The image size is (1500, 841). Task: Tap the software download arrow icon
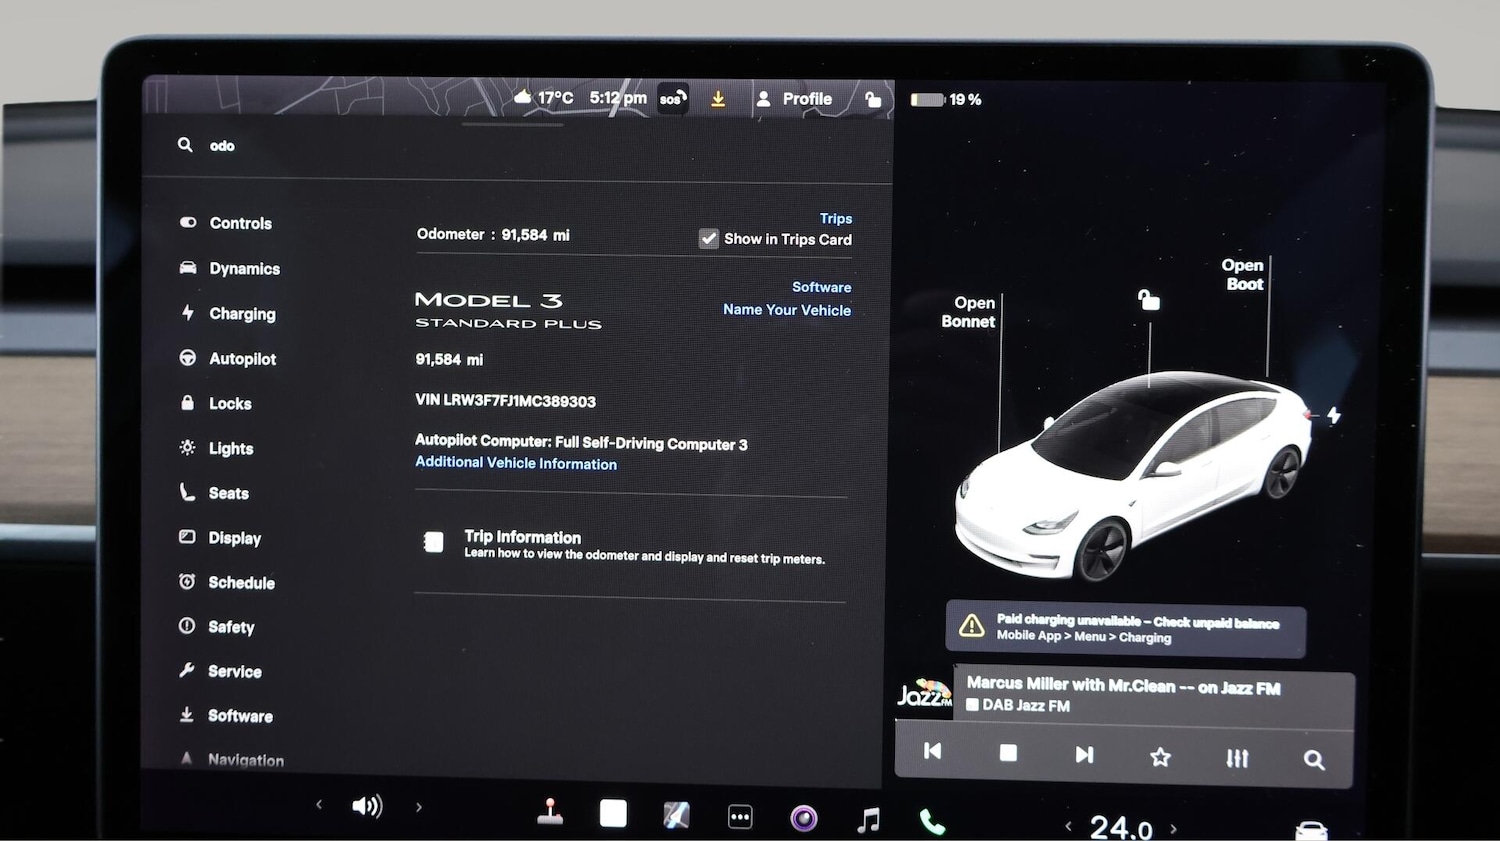[x=719, y=98]
